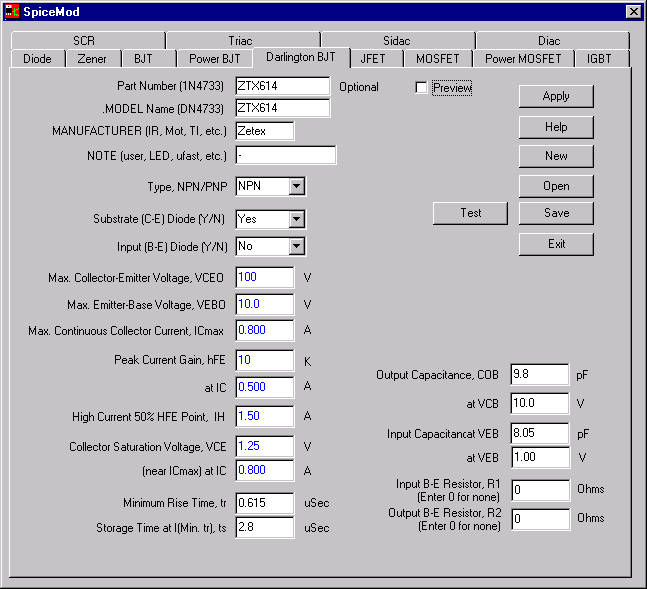Open the Zener tab
Image resolution: width=647 pixels, height=589 pixels.
(x=92, y=59)
